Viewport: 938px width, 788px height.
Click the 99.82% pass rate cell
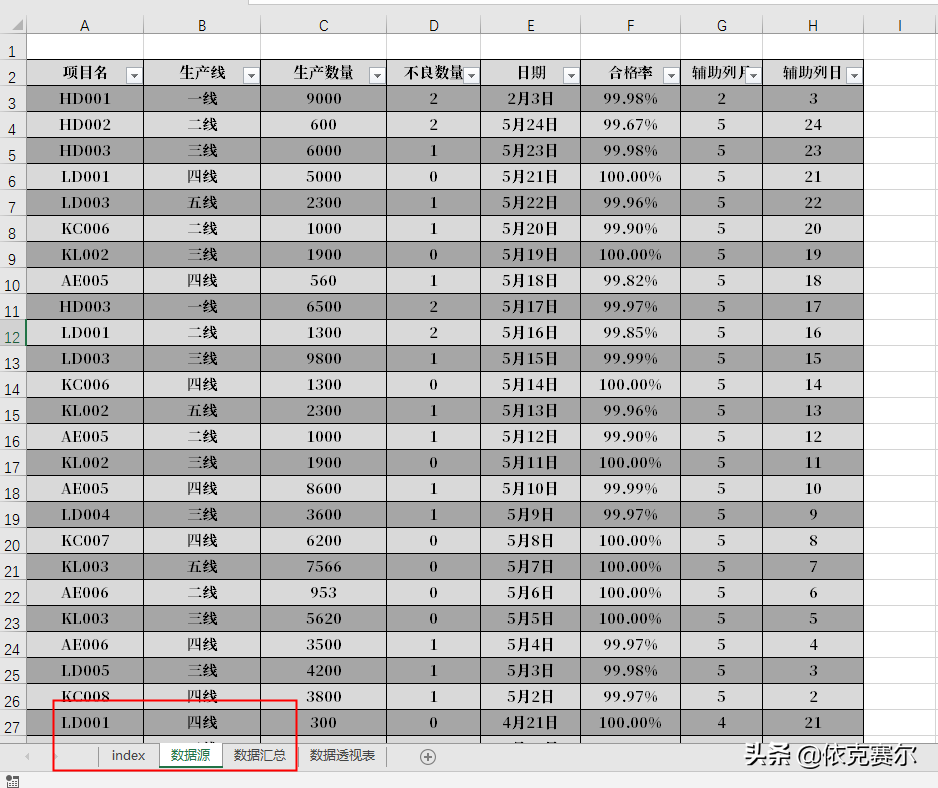[x=631, y=281]
